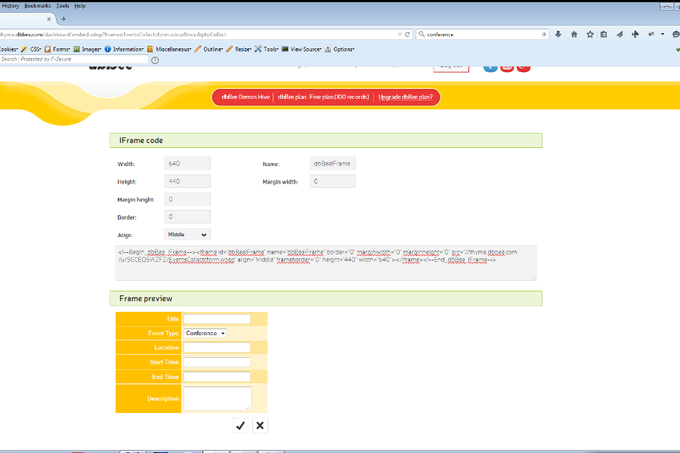Click the page address bar
Image resolution: width=680 pixels, height=453 pixels.
(197, 34)
